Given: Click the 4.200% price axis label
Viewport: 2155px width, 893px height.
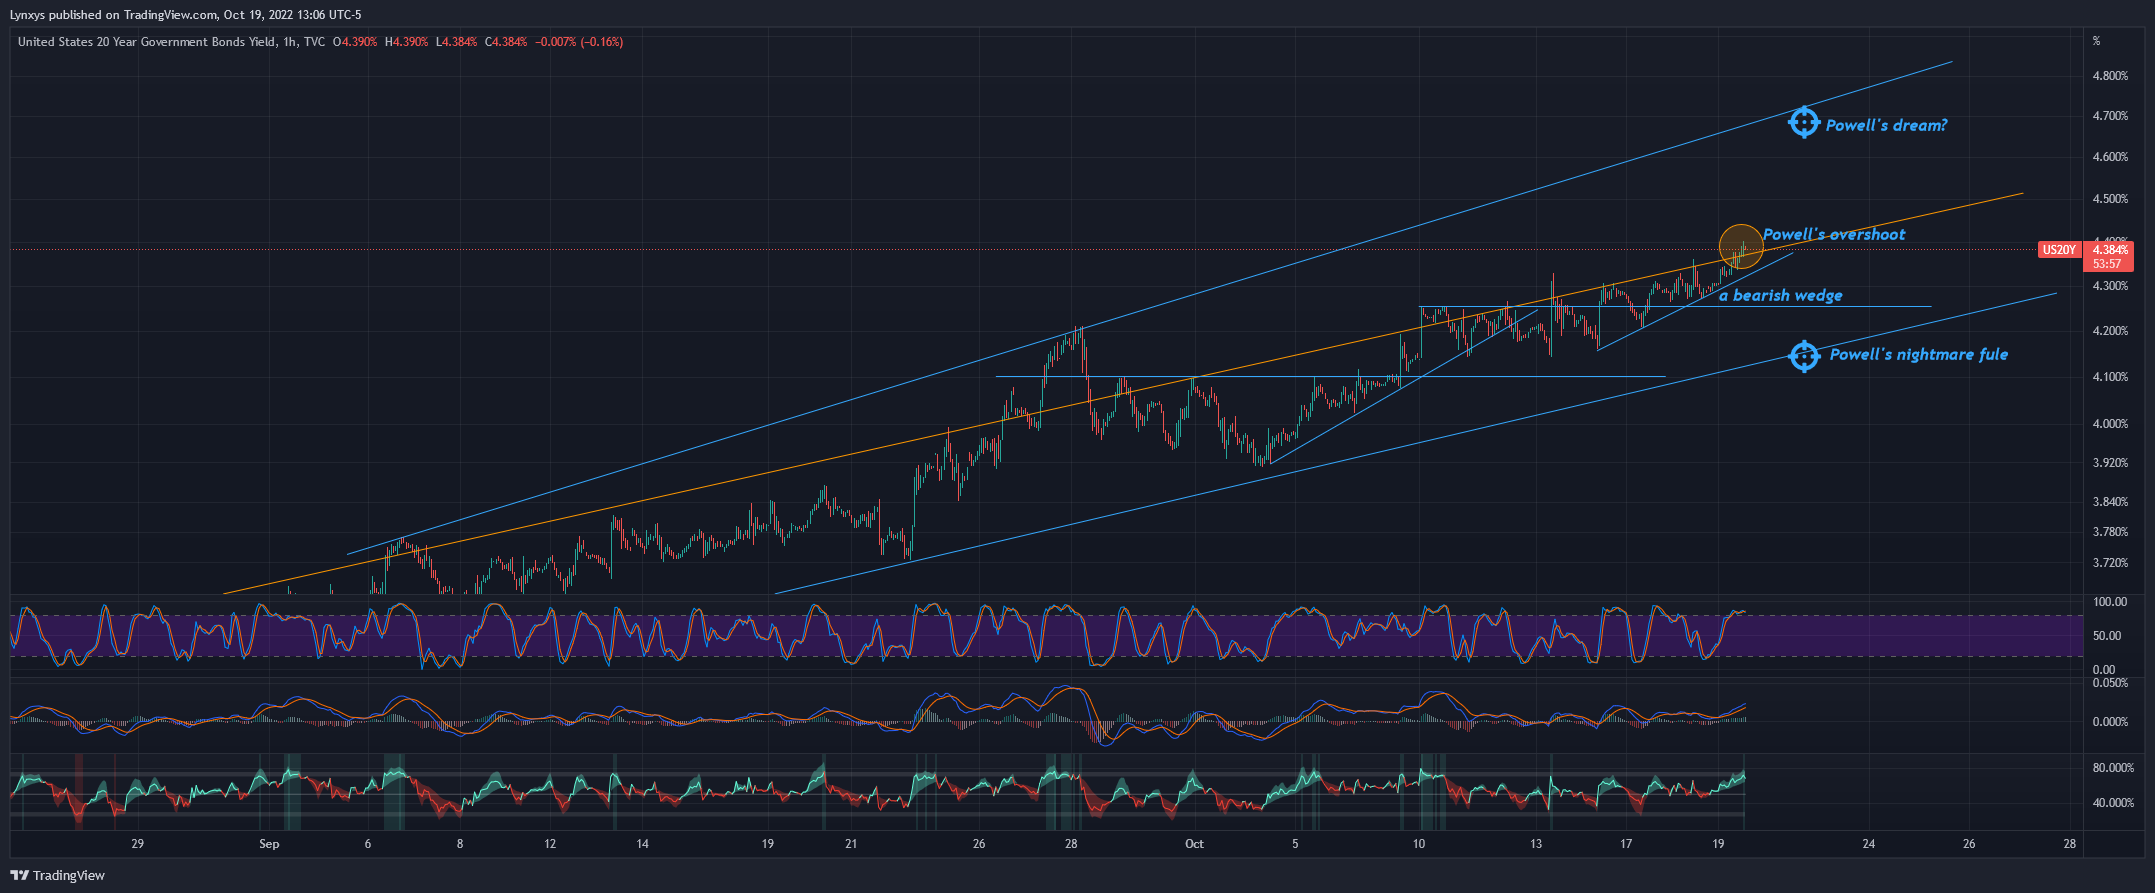Looking at the screenshot, I should pos(2110,331).
